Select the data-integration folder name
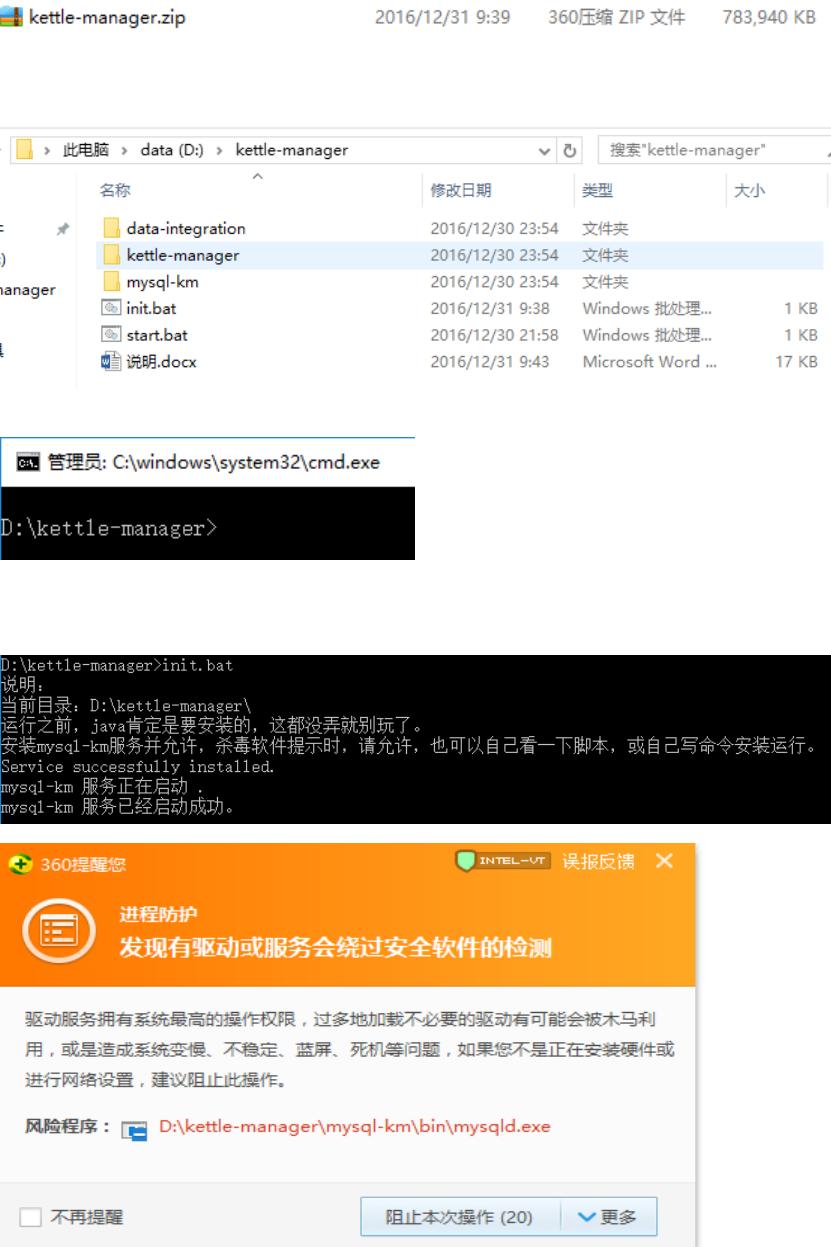The image size is (831, 1247). [185, 228]
